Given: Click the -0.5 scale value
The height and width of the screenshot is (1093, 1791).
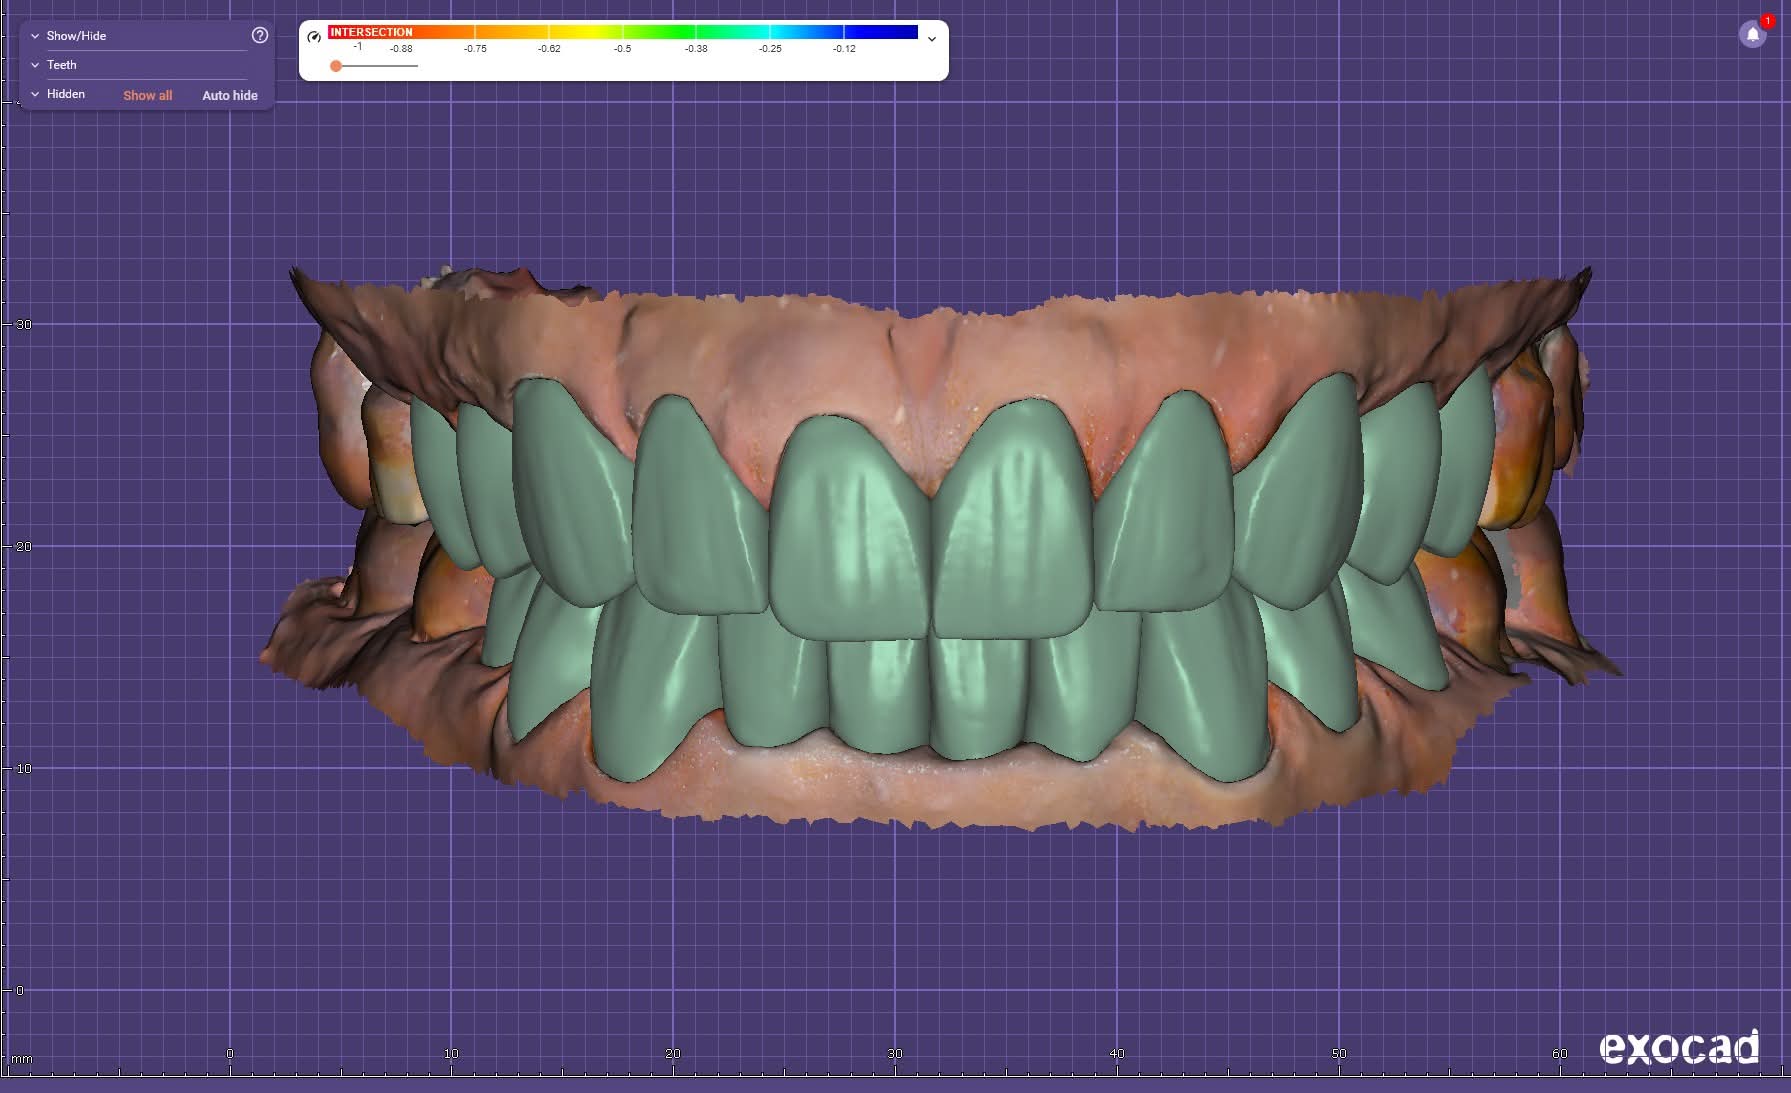Looking at the screenshot, I should pyautogui.click(x=622, y=49).
